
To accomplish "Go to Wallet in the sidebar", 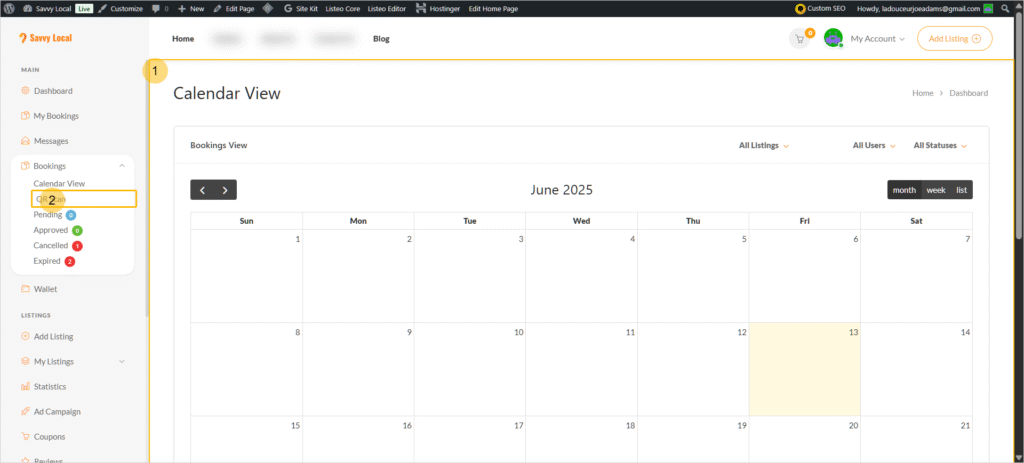I will coord(45,289).
